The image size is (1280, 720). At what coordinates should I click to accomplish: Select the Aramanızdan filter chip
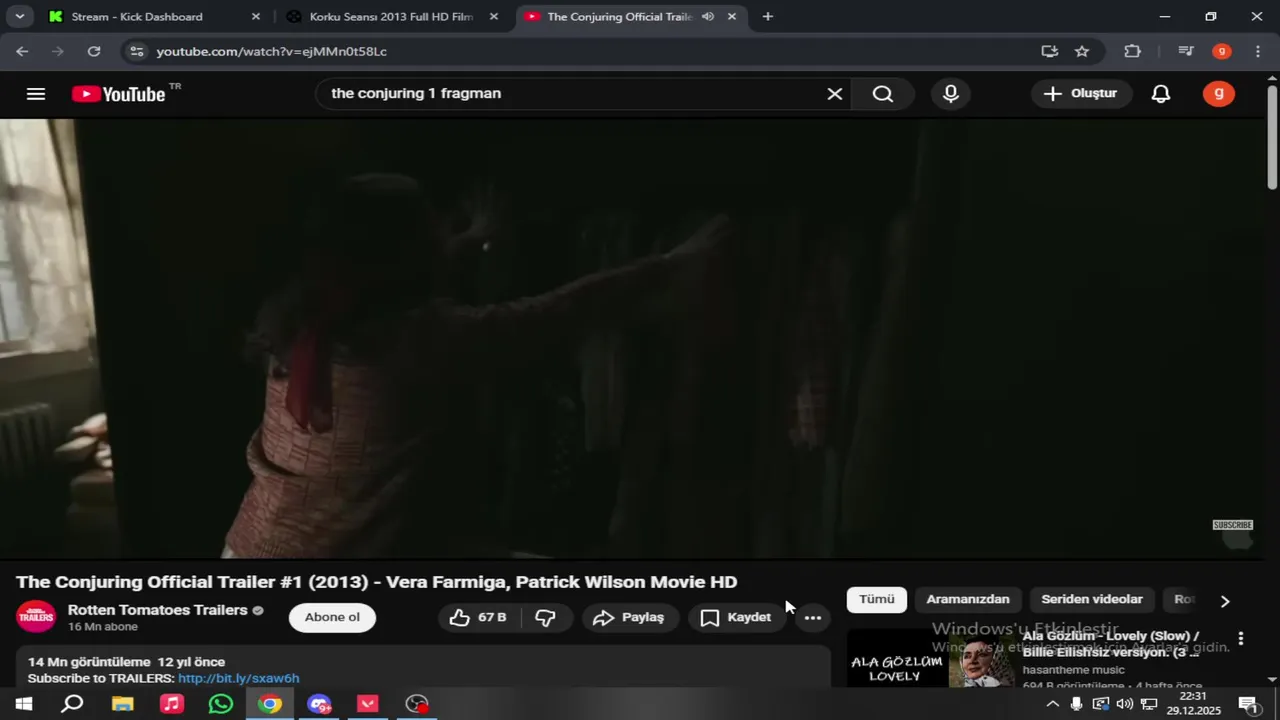(x=968, y=600)
